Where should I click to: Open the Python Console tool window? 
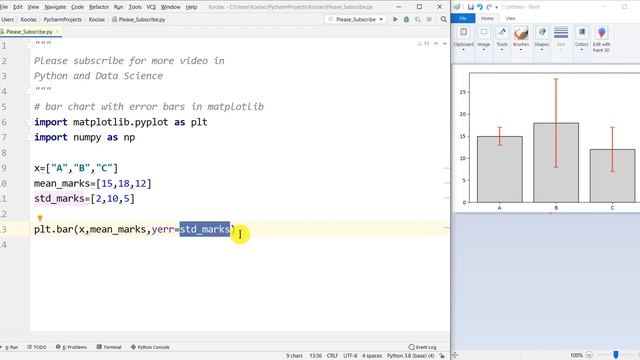[x=150, y=347]
